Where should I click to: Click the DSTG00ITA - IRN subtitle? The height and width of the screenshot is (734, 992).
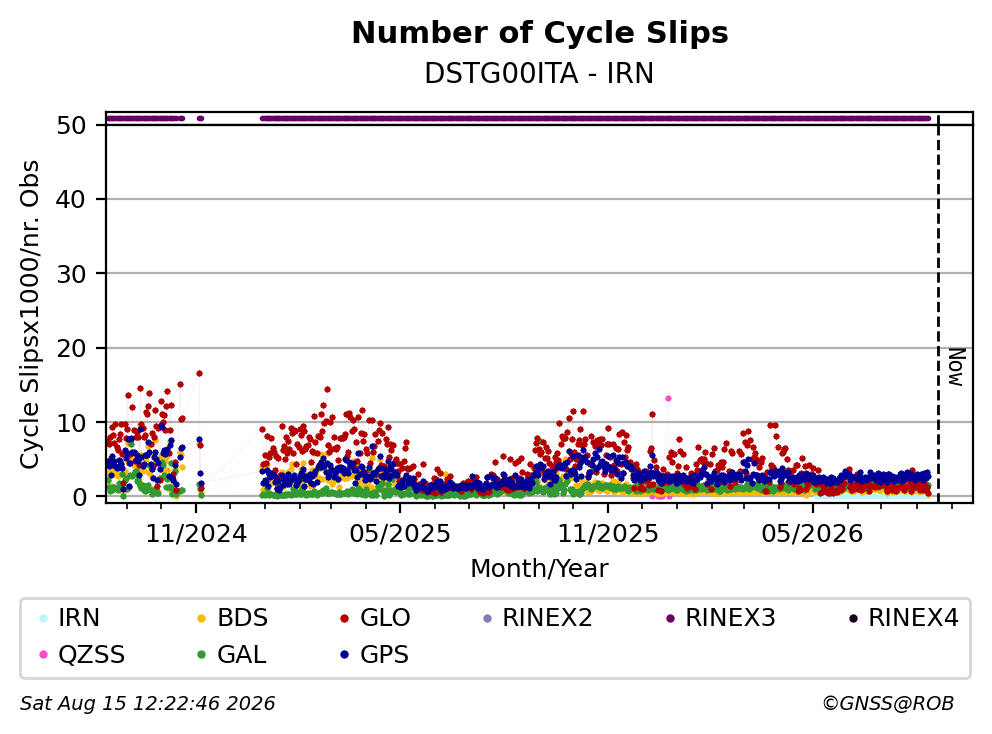pos(539,74)
